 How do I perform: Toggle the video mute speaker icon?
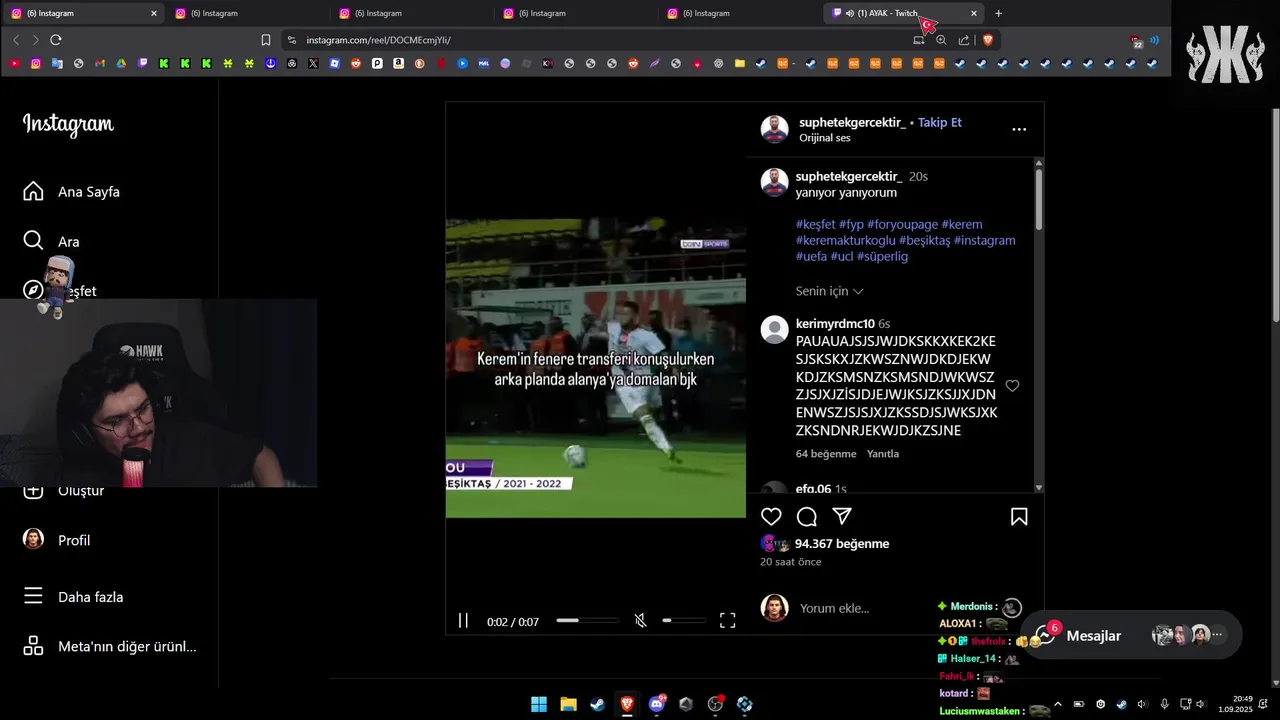[x=641, y=621]
